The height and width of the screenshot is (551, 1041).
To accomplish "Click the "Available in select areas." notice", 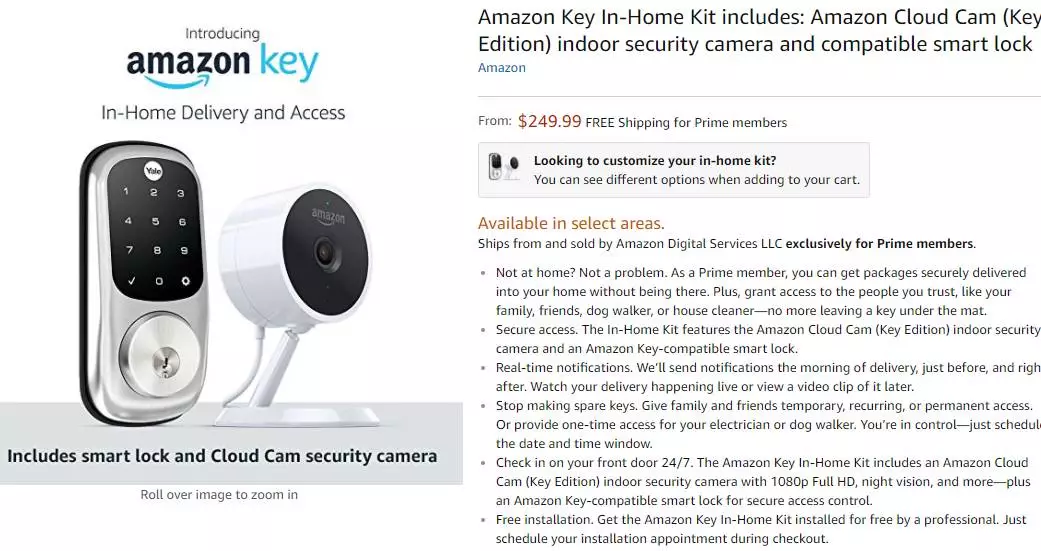I will pyautogui.click(x=571, y=223).
